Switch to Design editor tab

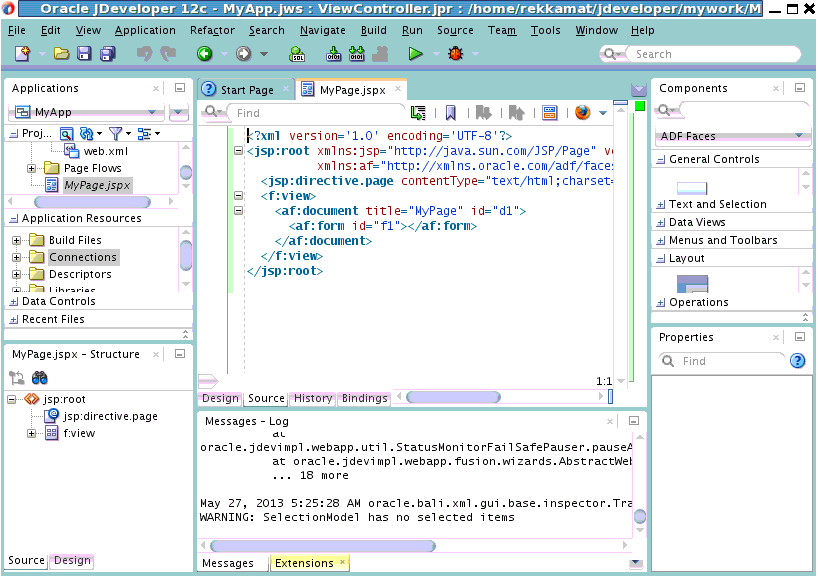tap(220, 398)
